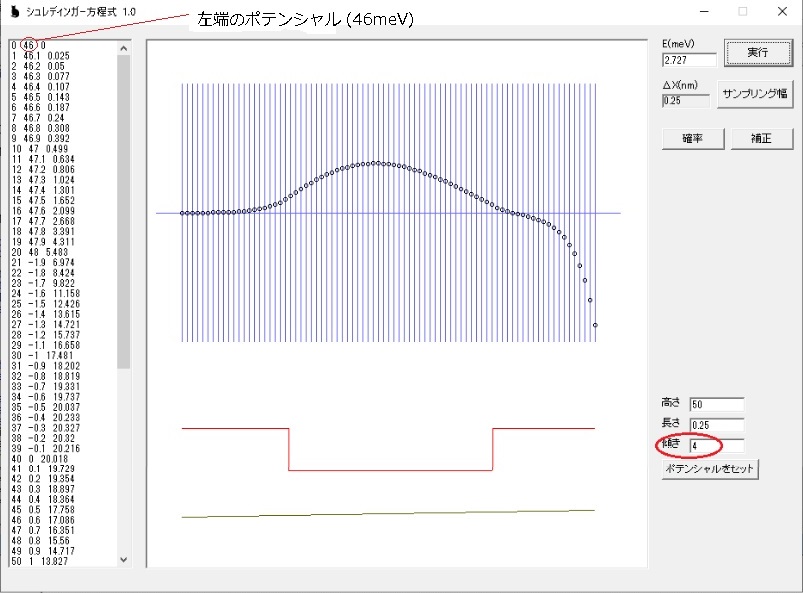The height and width of the screenshot is (593, 803).
Task: Click into the 長さ input box
Action: point(716,424)
